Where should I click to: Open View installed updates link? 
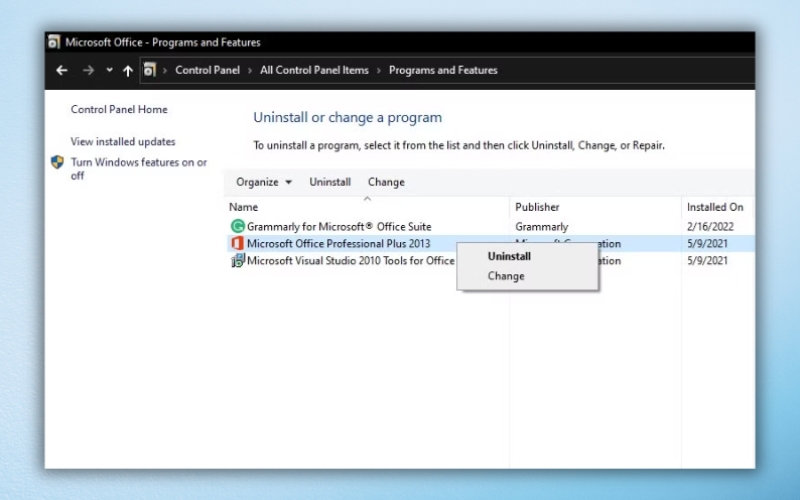(x=123, y=142)
